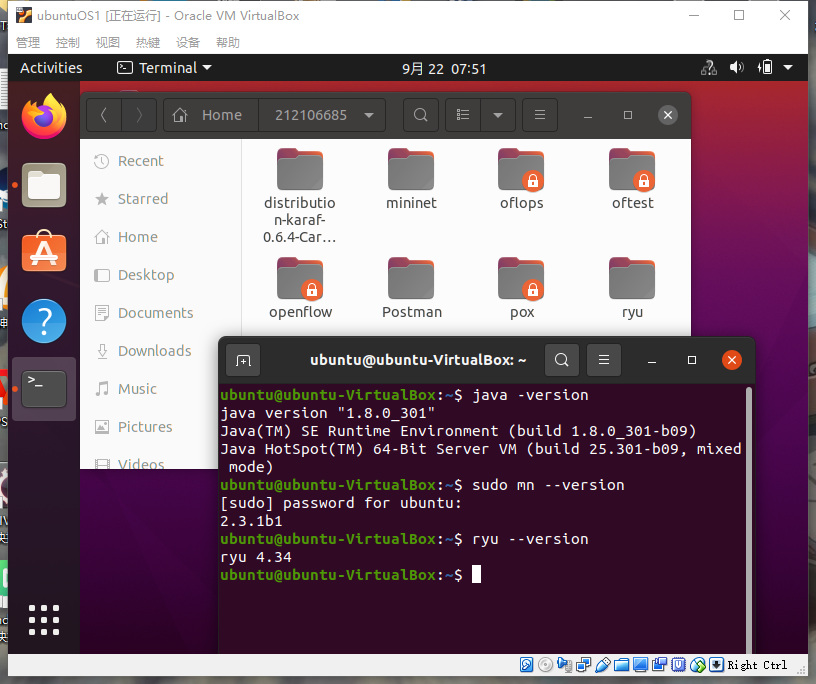816x684 pixels.
Task: Open Firefox from the Ubuntu dock
Action: tap(44, 116)
